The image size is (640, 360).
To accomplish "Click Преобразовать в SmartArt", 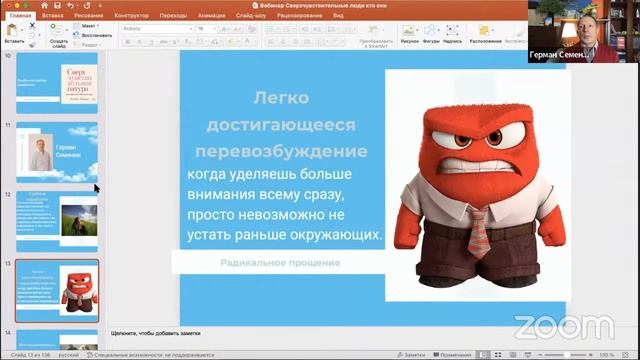I will click(x=376, y=36).
